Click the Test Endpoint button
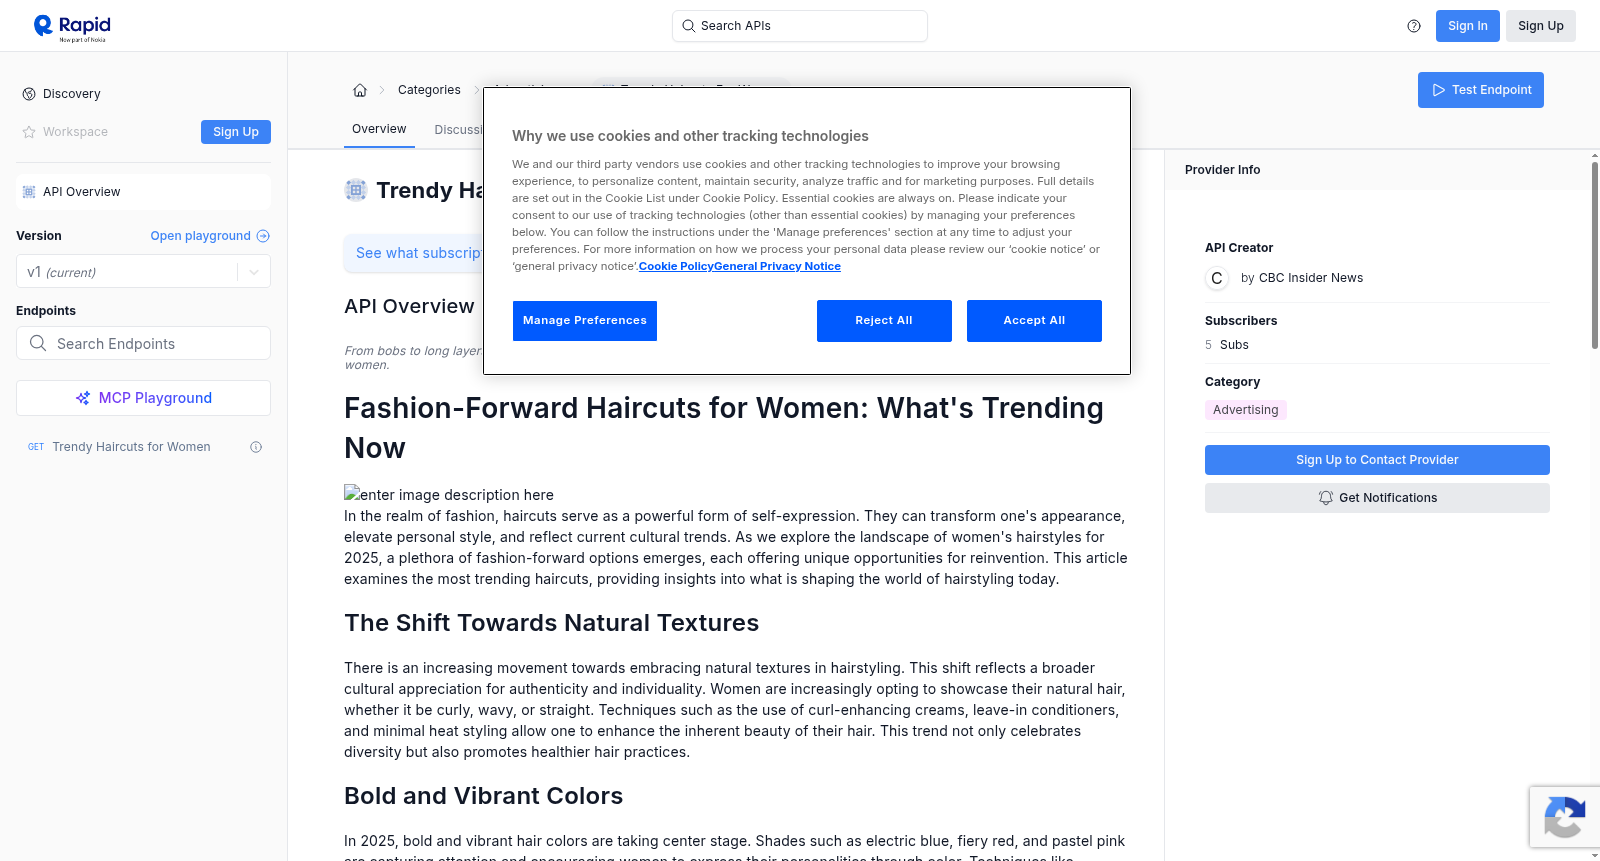Image resolution: width=1600 pixels, height=861 pixels. [1480, 90]
